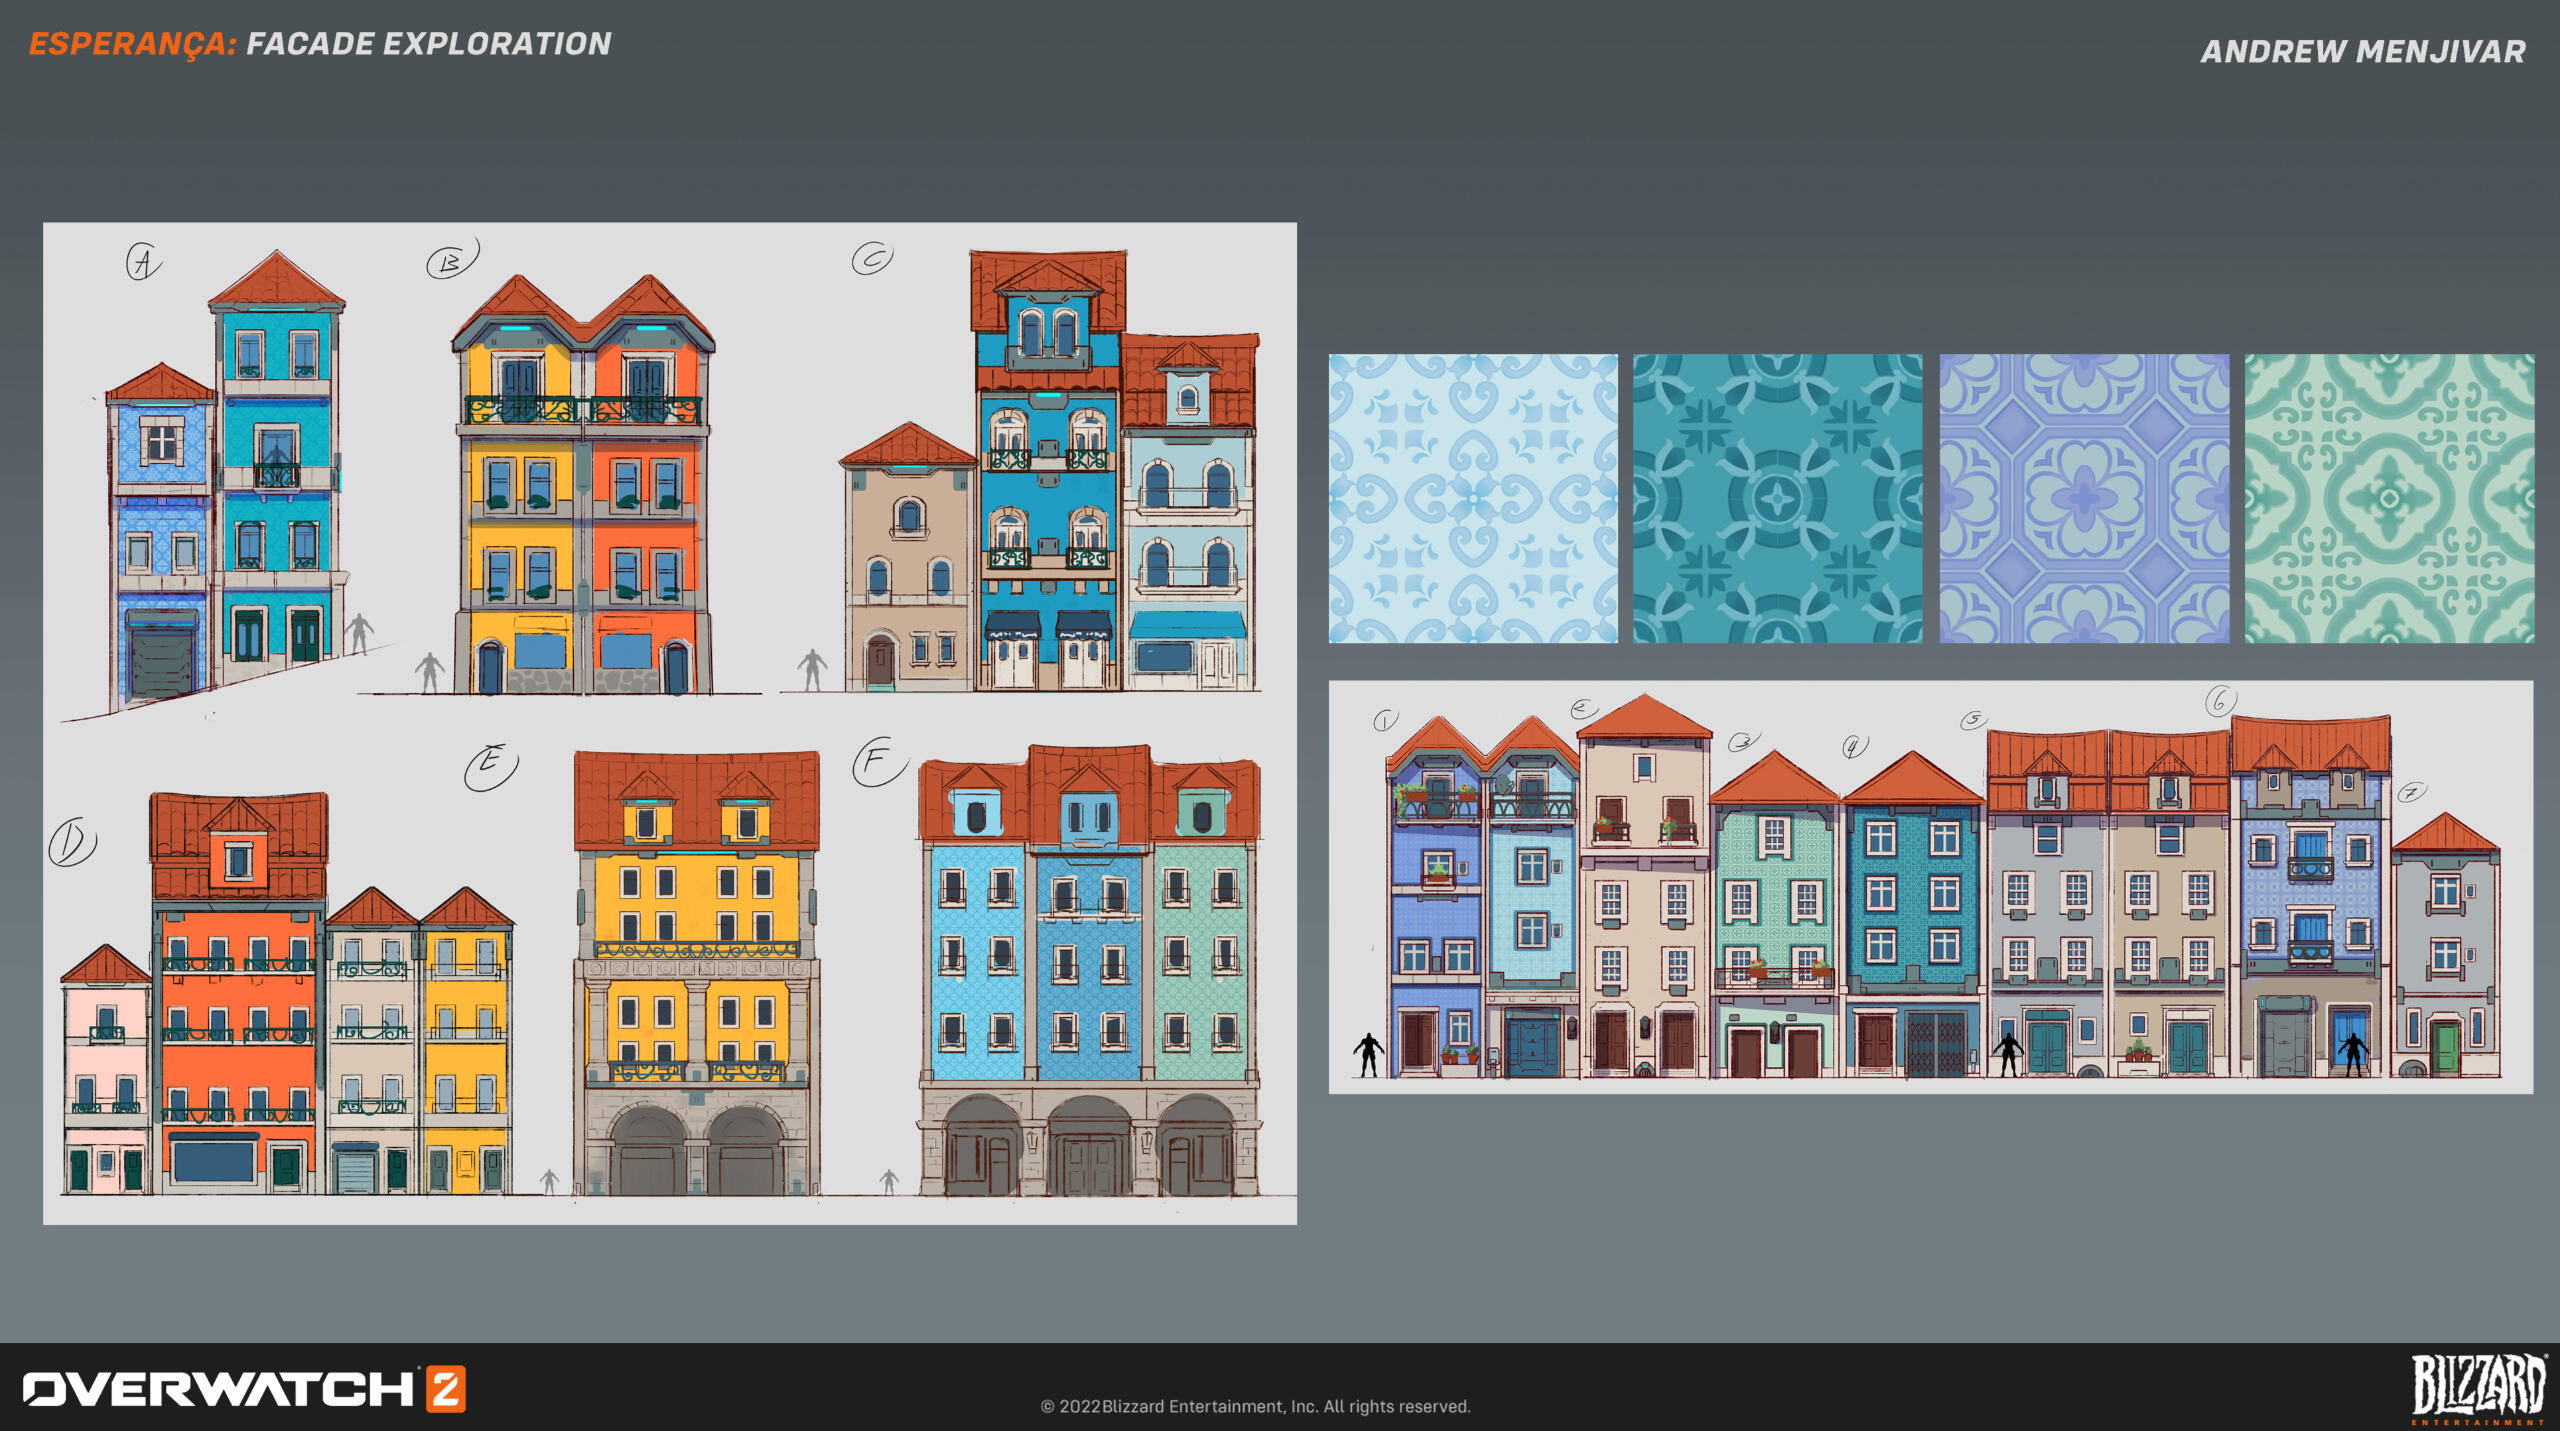Click the Overwatch 2 logo
The height and width of the screenshot is (1431, 2560).
[x=244, y=1389]
